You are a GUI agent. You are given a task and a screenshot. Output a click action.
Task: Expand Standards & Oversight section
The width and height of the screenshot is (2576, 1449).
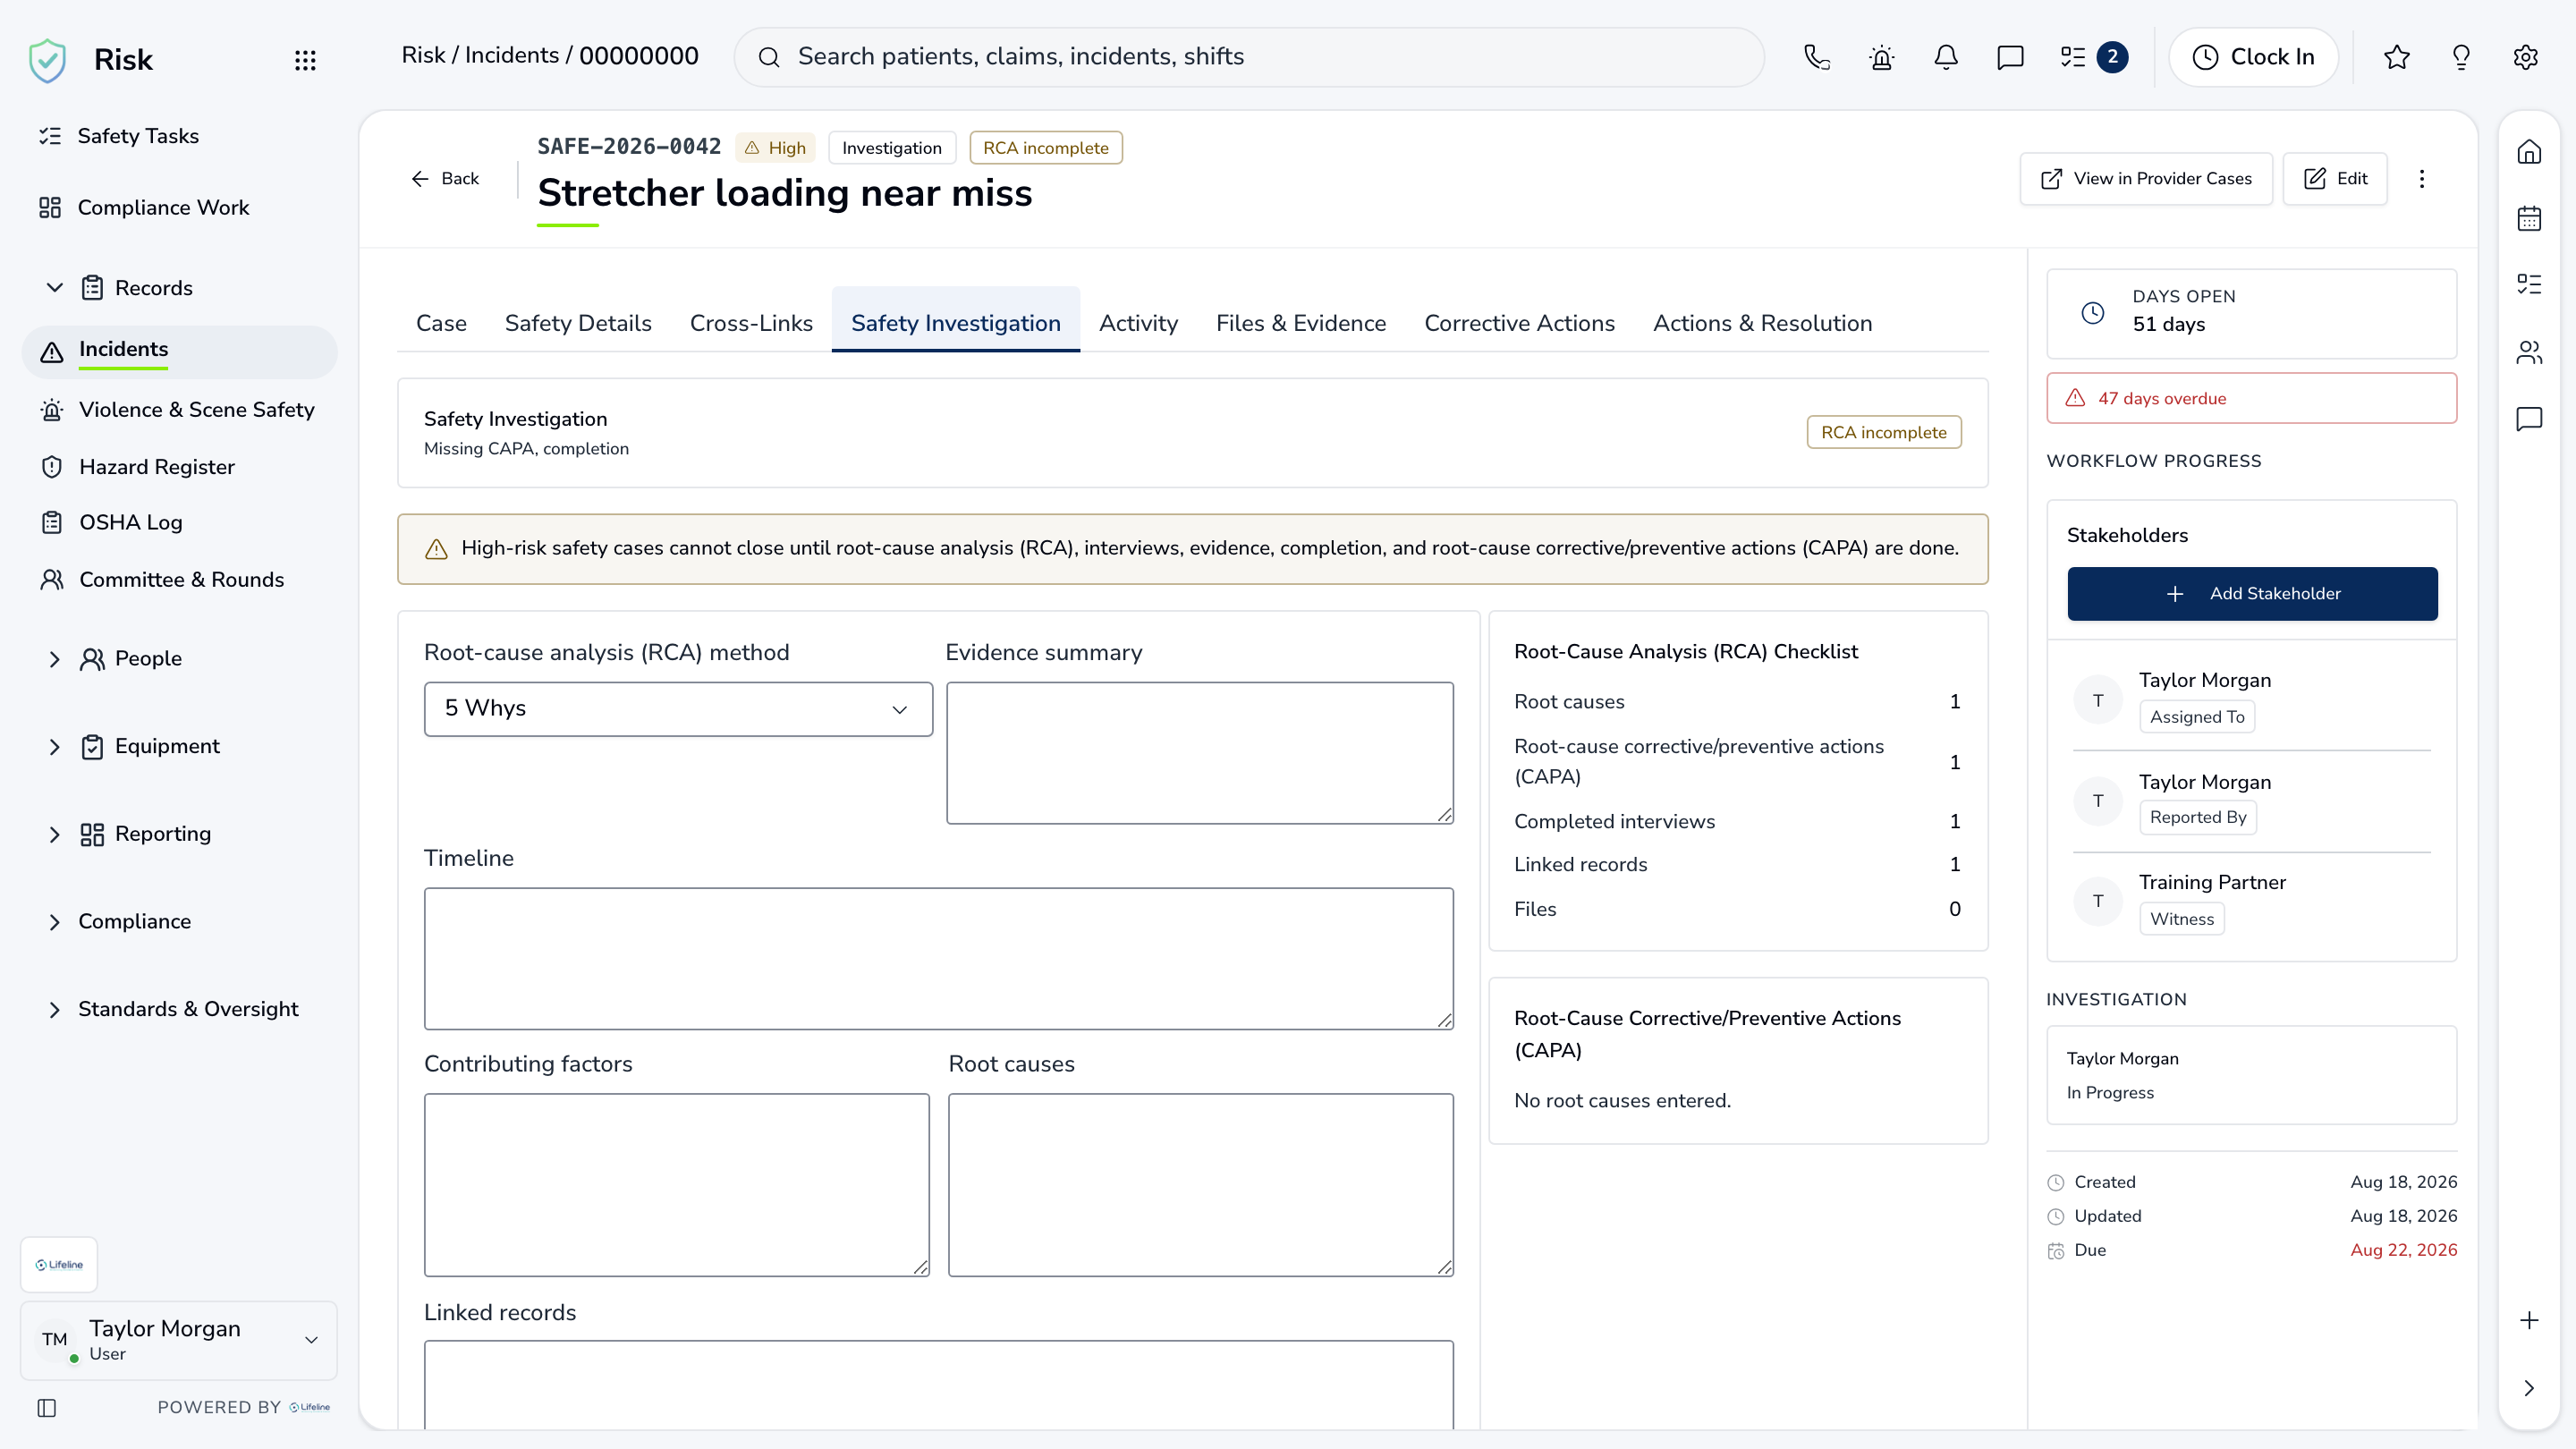(54, 1010)
